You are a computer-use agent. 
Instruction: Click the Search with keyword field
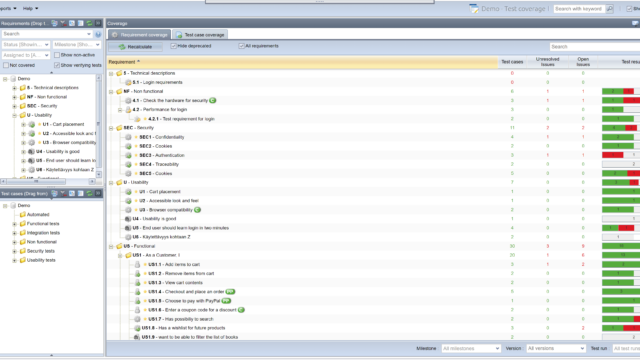579,9
